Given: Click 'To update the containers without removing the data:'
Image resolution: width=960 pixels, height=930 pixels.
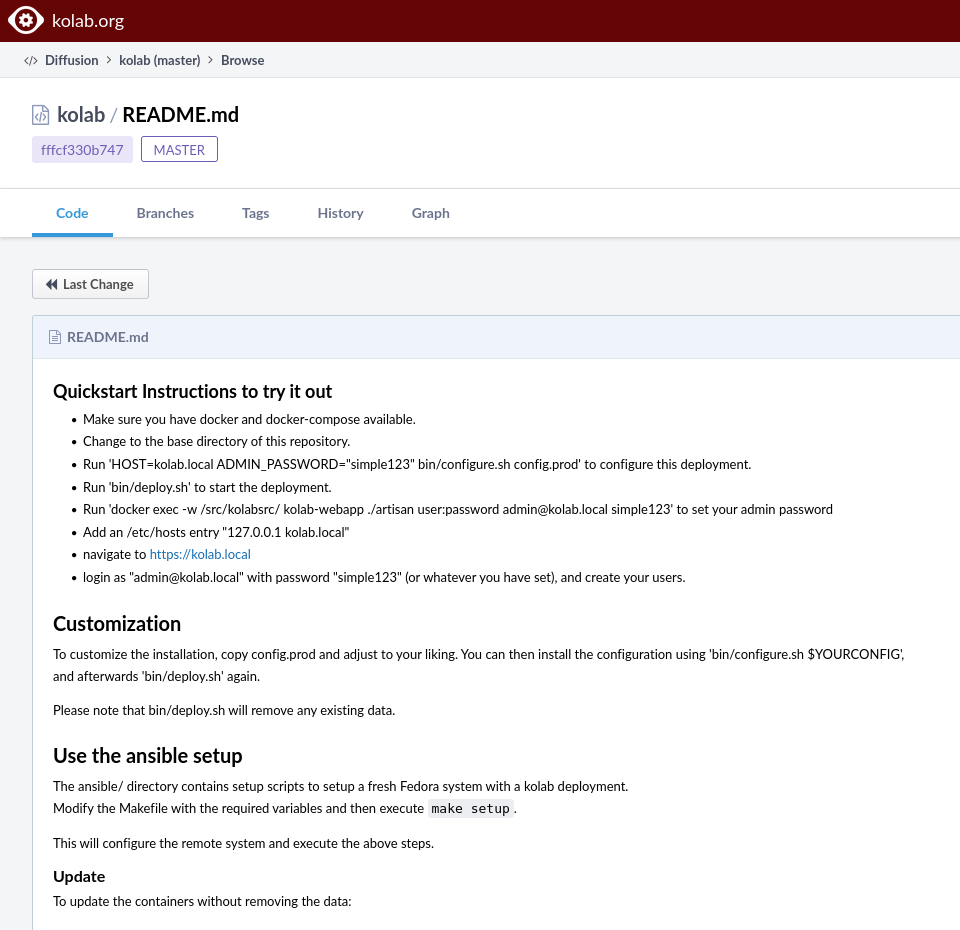Looking at the screenshot, I should [x=202, y=902].
